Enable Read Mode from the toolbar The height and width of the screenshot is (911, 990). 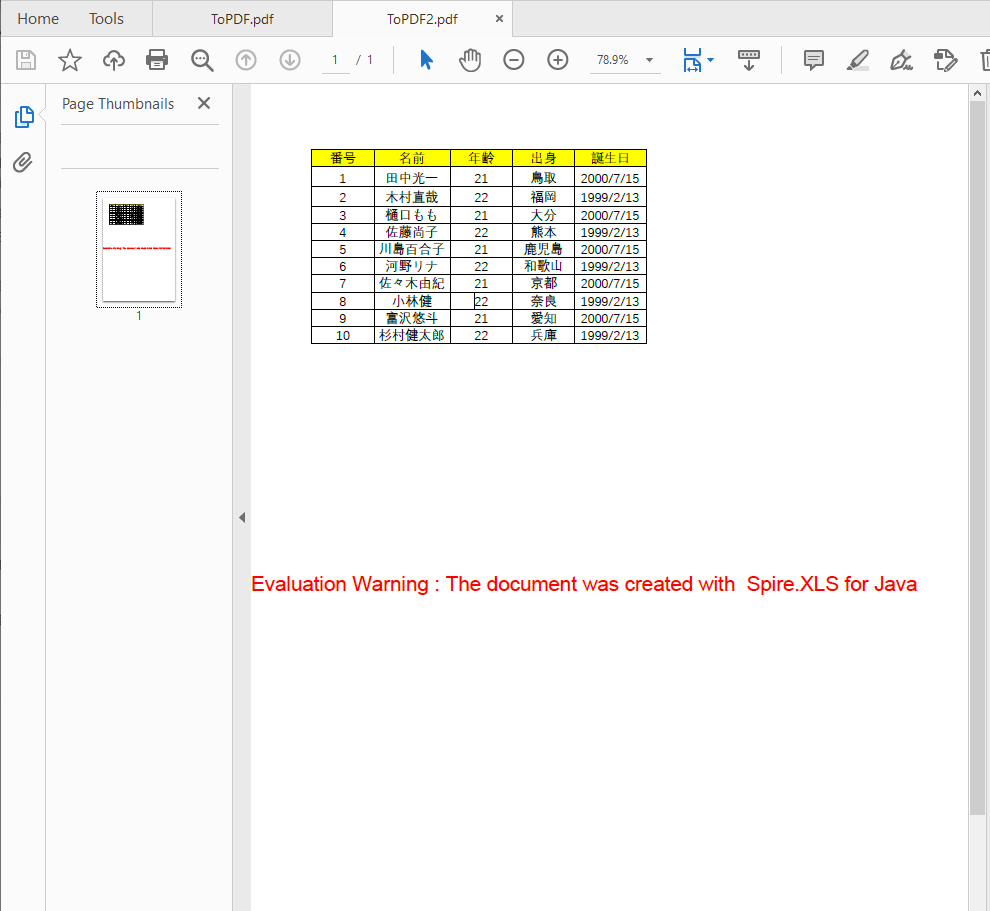coord(748,60)
